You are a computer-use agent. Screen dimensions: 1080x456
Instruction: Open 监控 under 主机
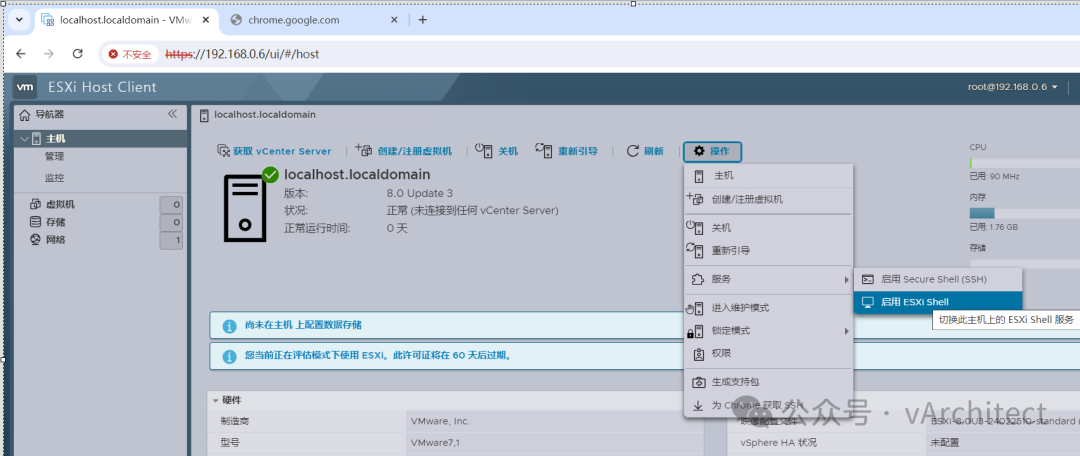[x=54, y=178]
